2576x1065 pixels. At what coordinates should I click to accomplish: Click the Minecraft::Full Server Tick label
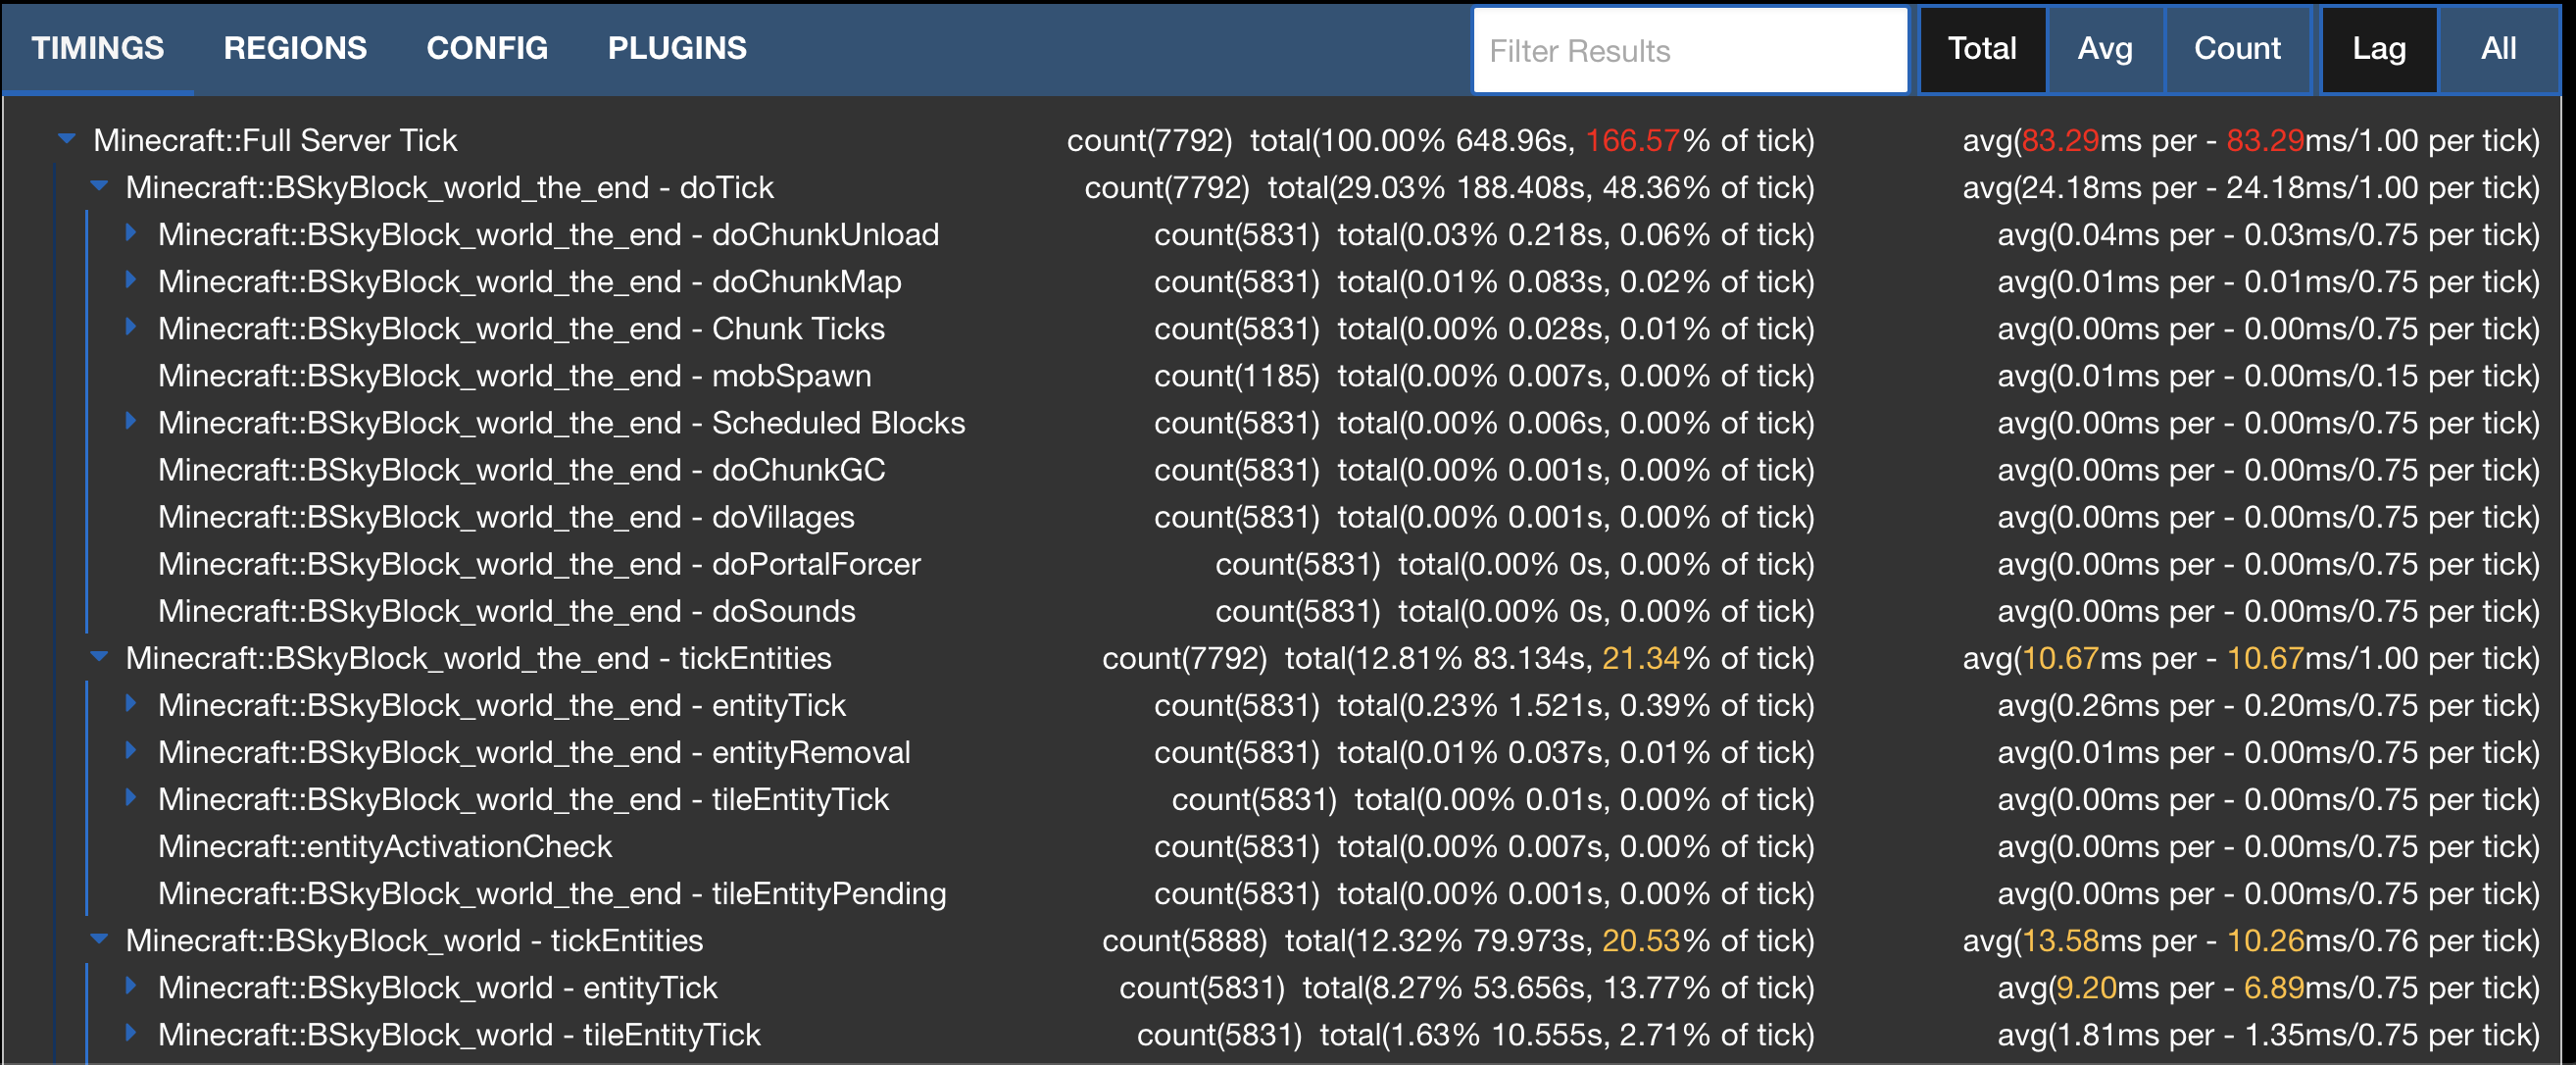tap(275, 140)
